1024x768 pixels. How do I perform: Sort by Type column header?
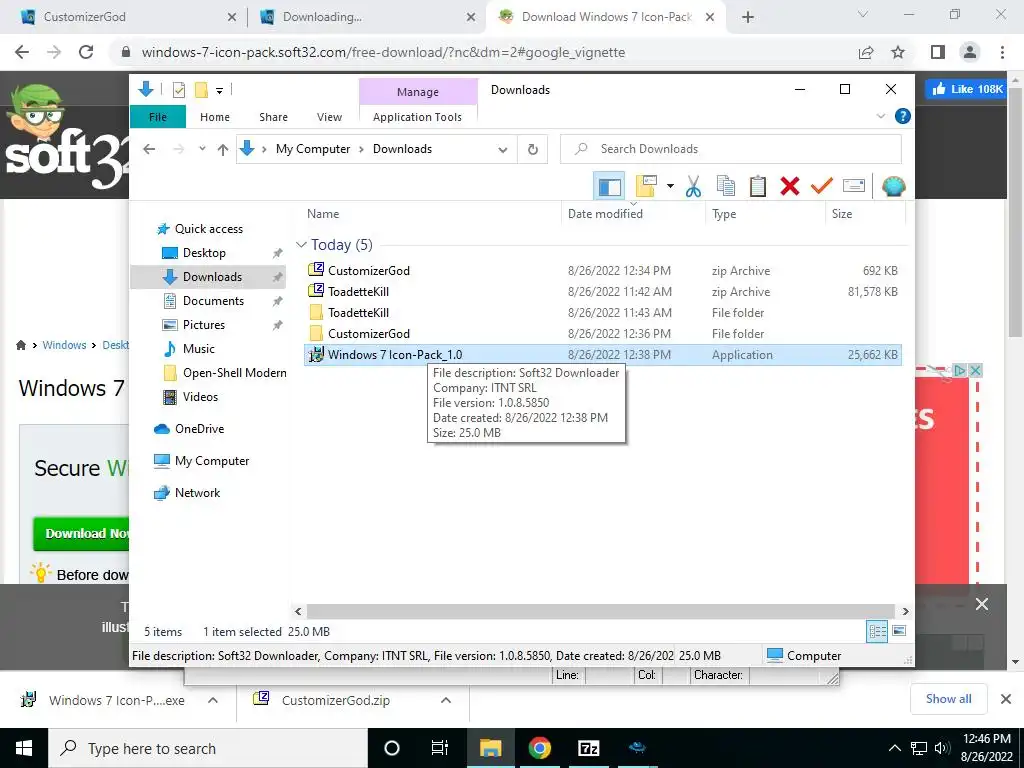764,214
